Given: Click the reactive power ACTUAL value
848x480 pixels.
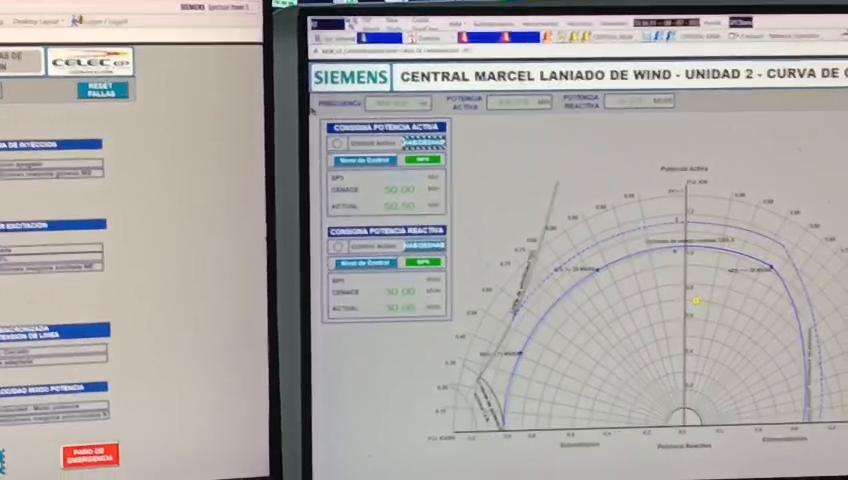Looking at the screenshot, I should click(x=400, y=308).
